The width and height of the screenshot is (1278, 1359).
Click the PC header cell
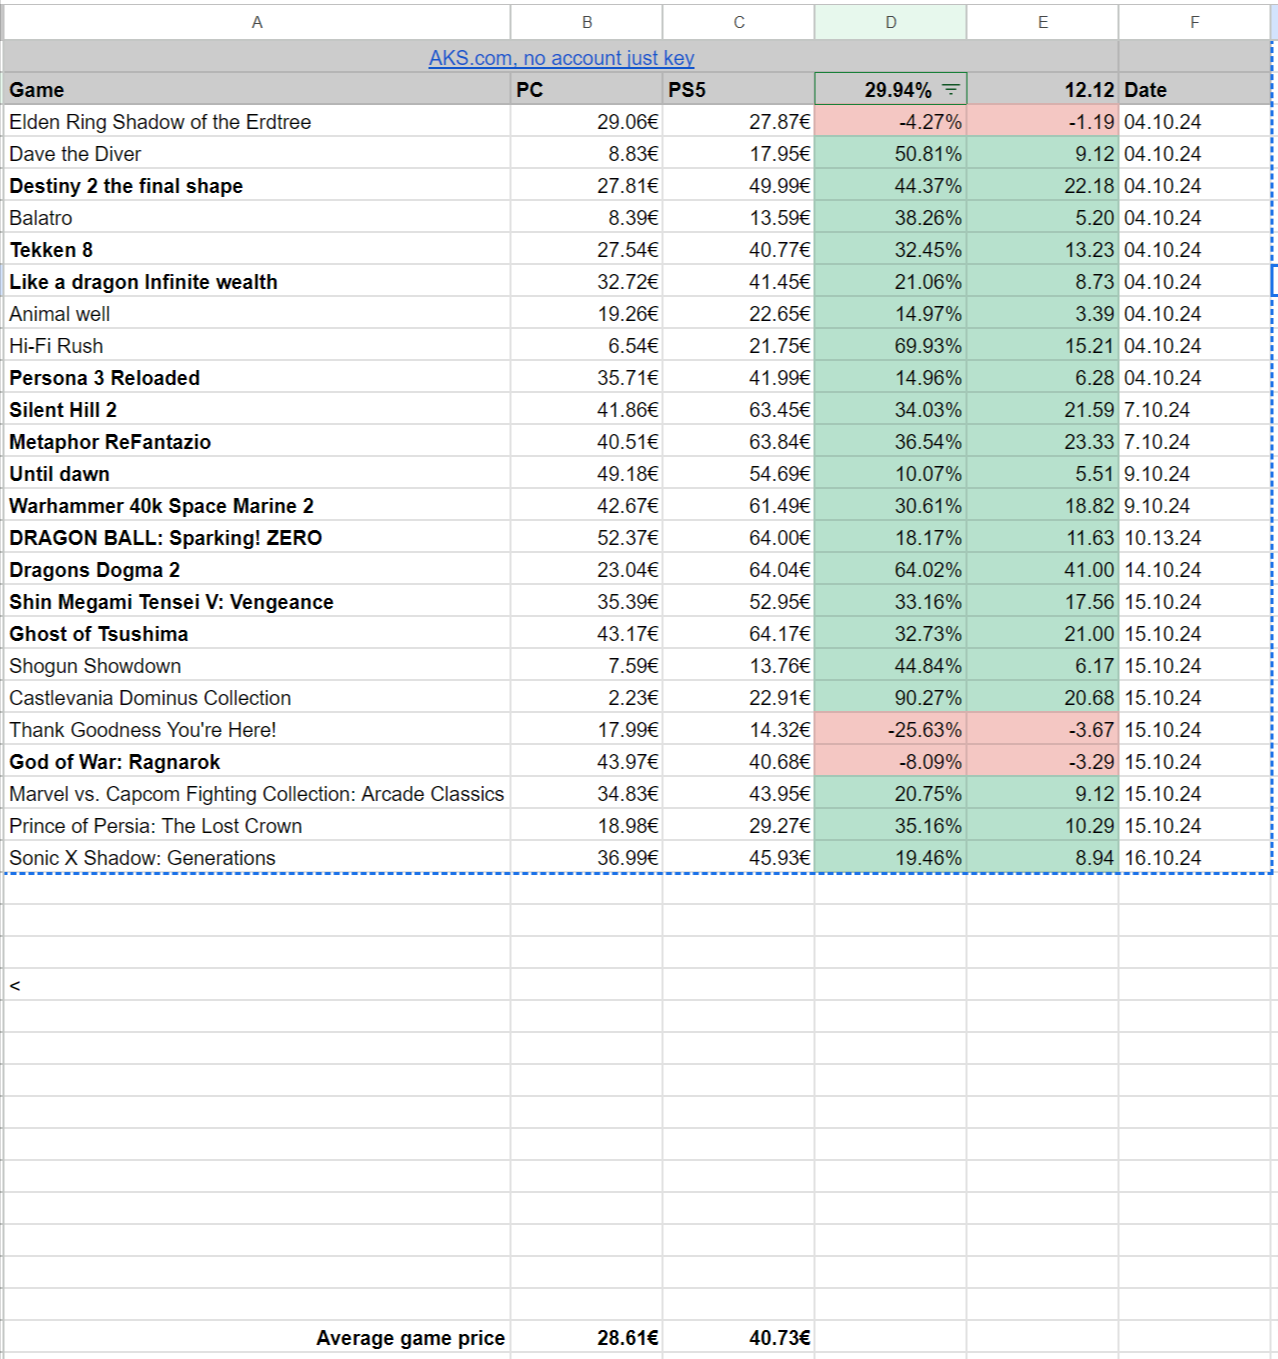point(587,90)
